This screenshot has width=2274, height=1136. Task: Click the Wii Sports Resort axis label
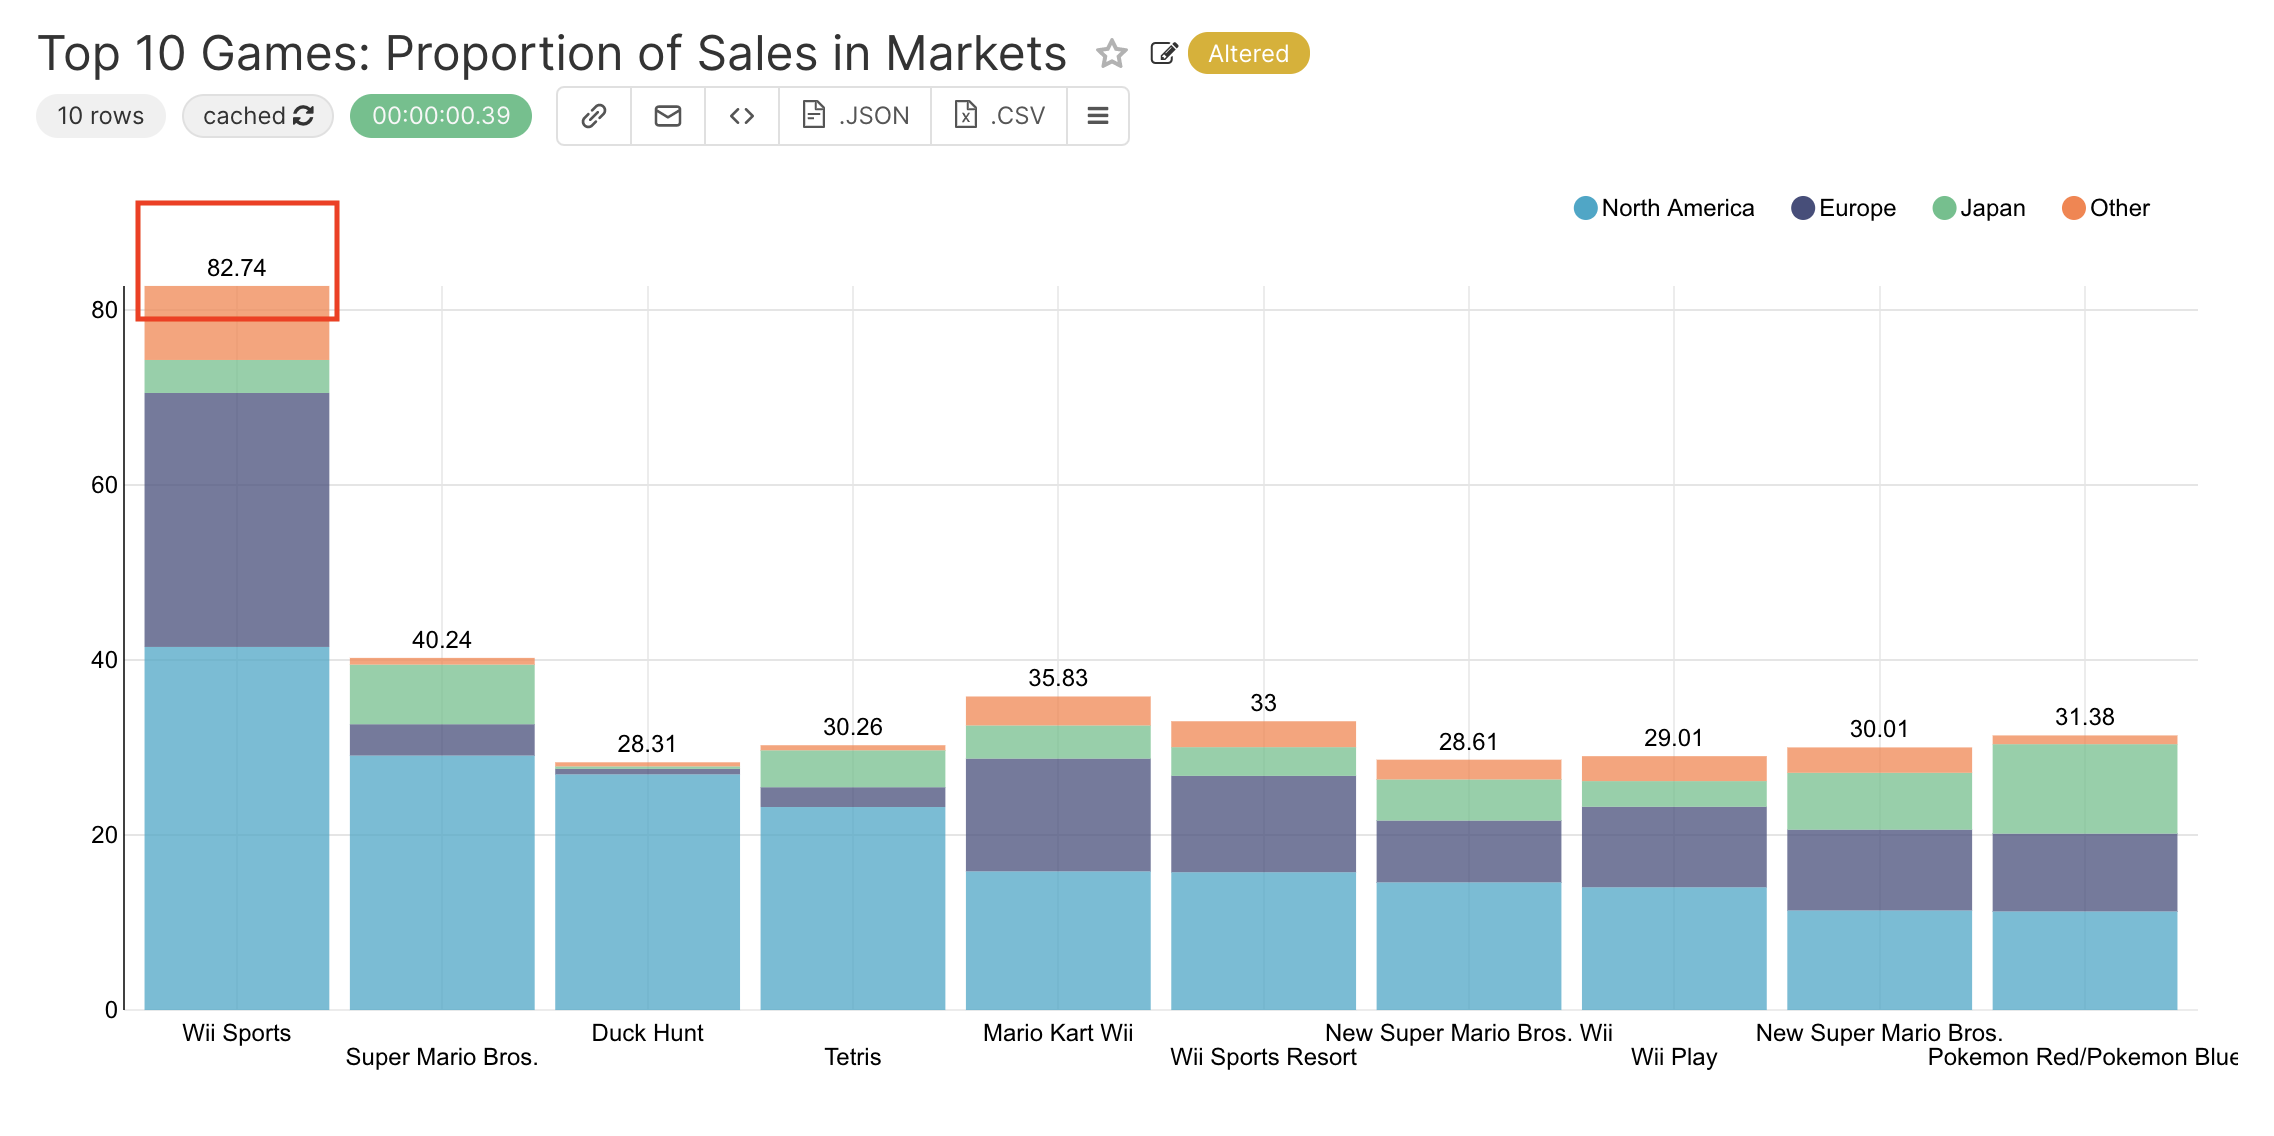click(x=1264, y=1057)
